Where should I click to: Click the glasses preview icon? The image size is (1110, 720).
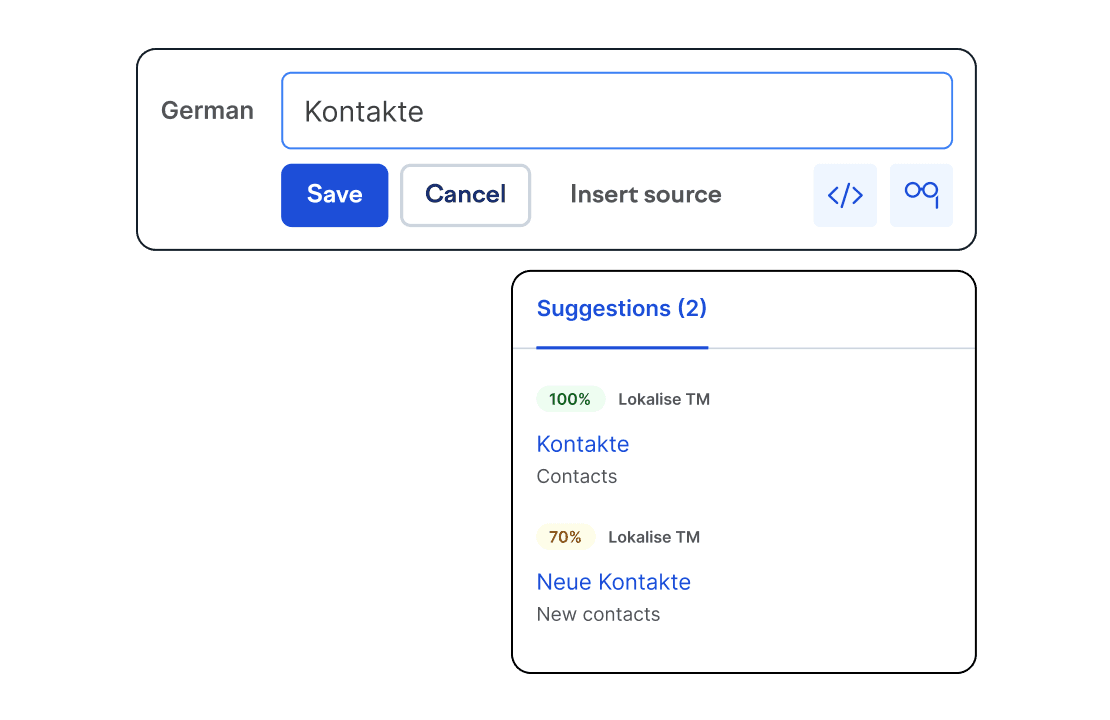click(x=921, y=195)
